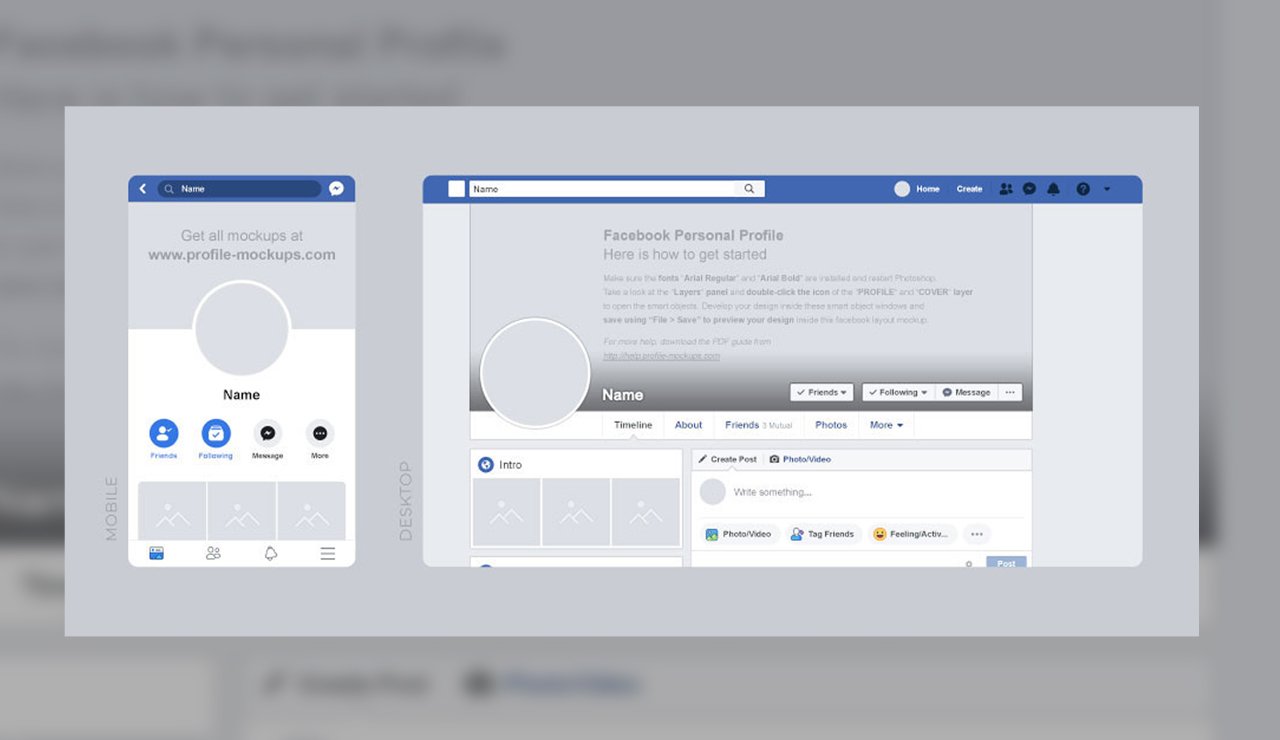This screenshot has width=1280, height=740.
Task: Open Messenger icon in mobile header
Action: pos(337,189)
